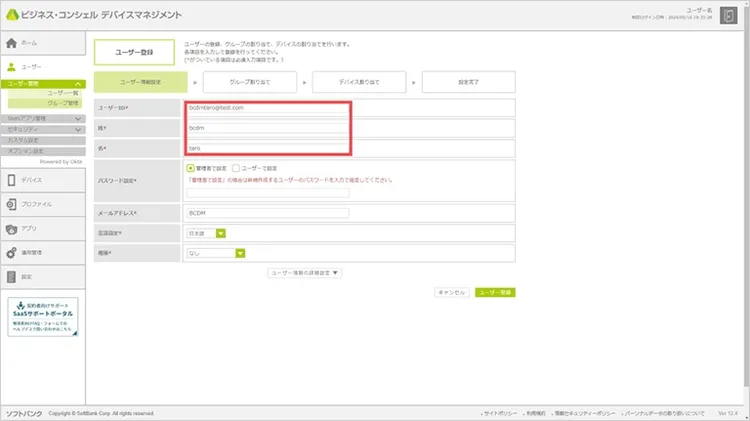Open グループ管理 in the sidebar submenu
750x421 pixels.
pos(63,103)
